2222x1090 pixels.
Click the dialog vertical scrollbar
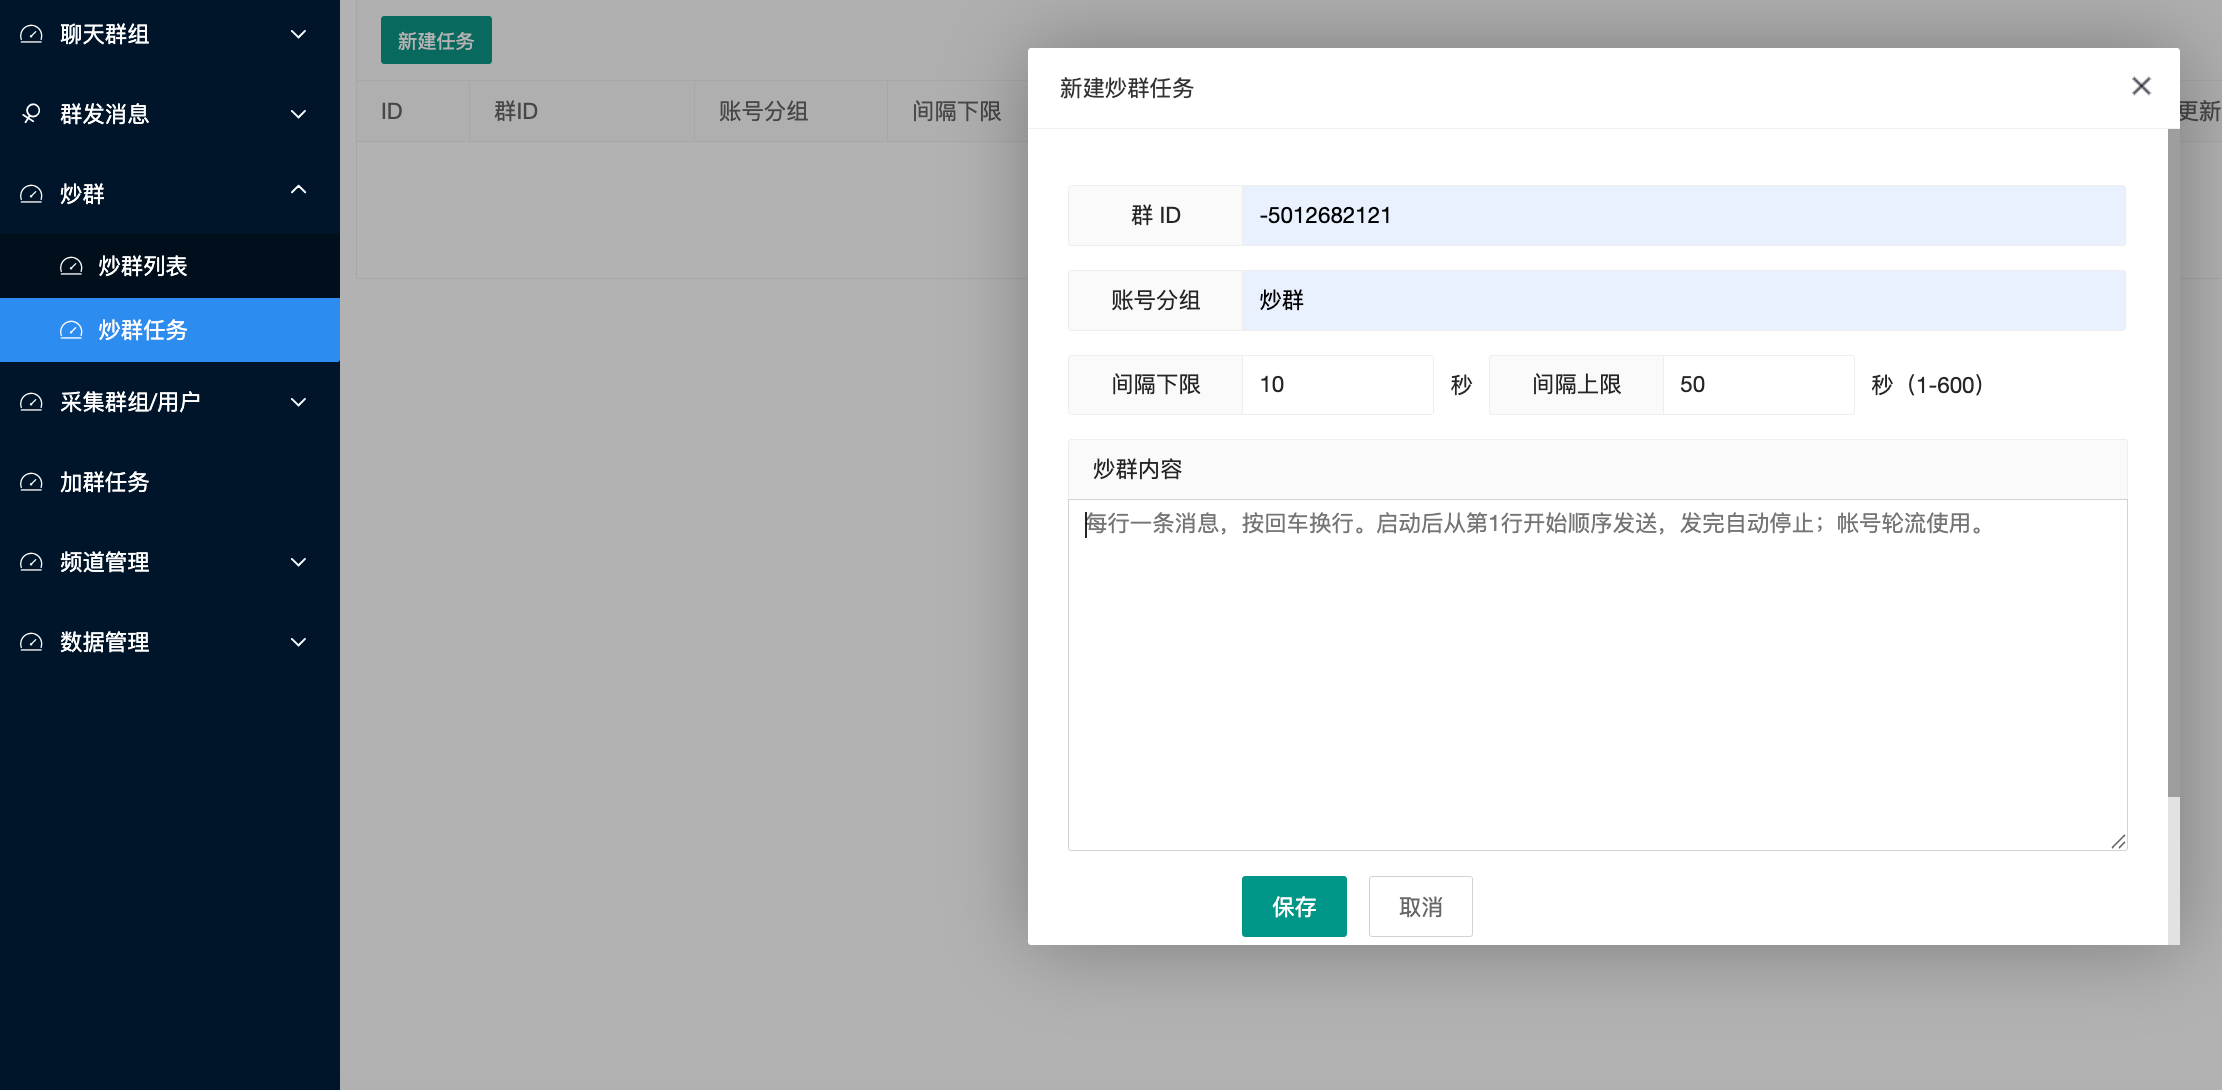2173,462
